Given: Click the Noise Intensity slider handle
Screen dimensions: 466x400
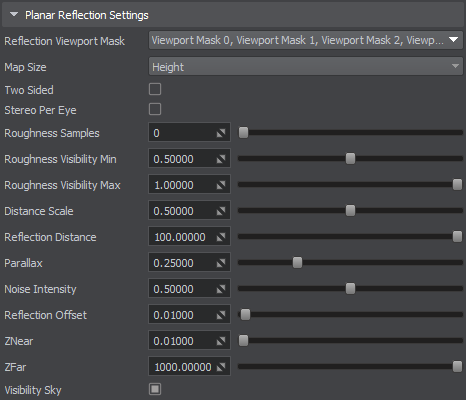Looking at the screenshot, I should coord(350,289).
